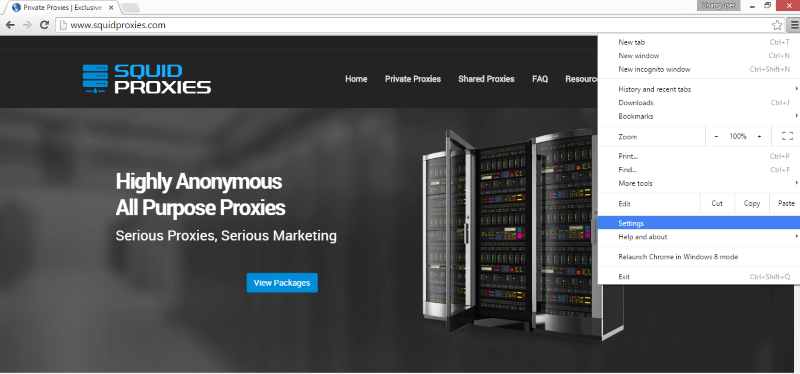The width and height of the screenshot is (800, 374).
Task: Bookmark this page with the star icon
Action: pos(777,24)
